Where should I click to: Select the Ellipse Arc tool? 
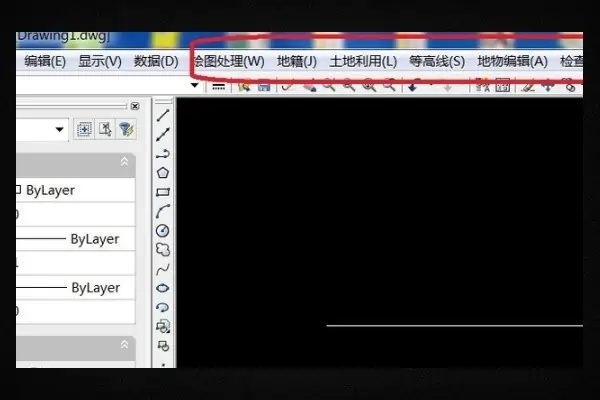(163, 307)
